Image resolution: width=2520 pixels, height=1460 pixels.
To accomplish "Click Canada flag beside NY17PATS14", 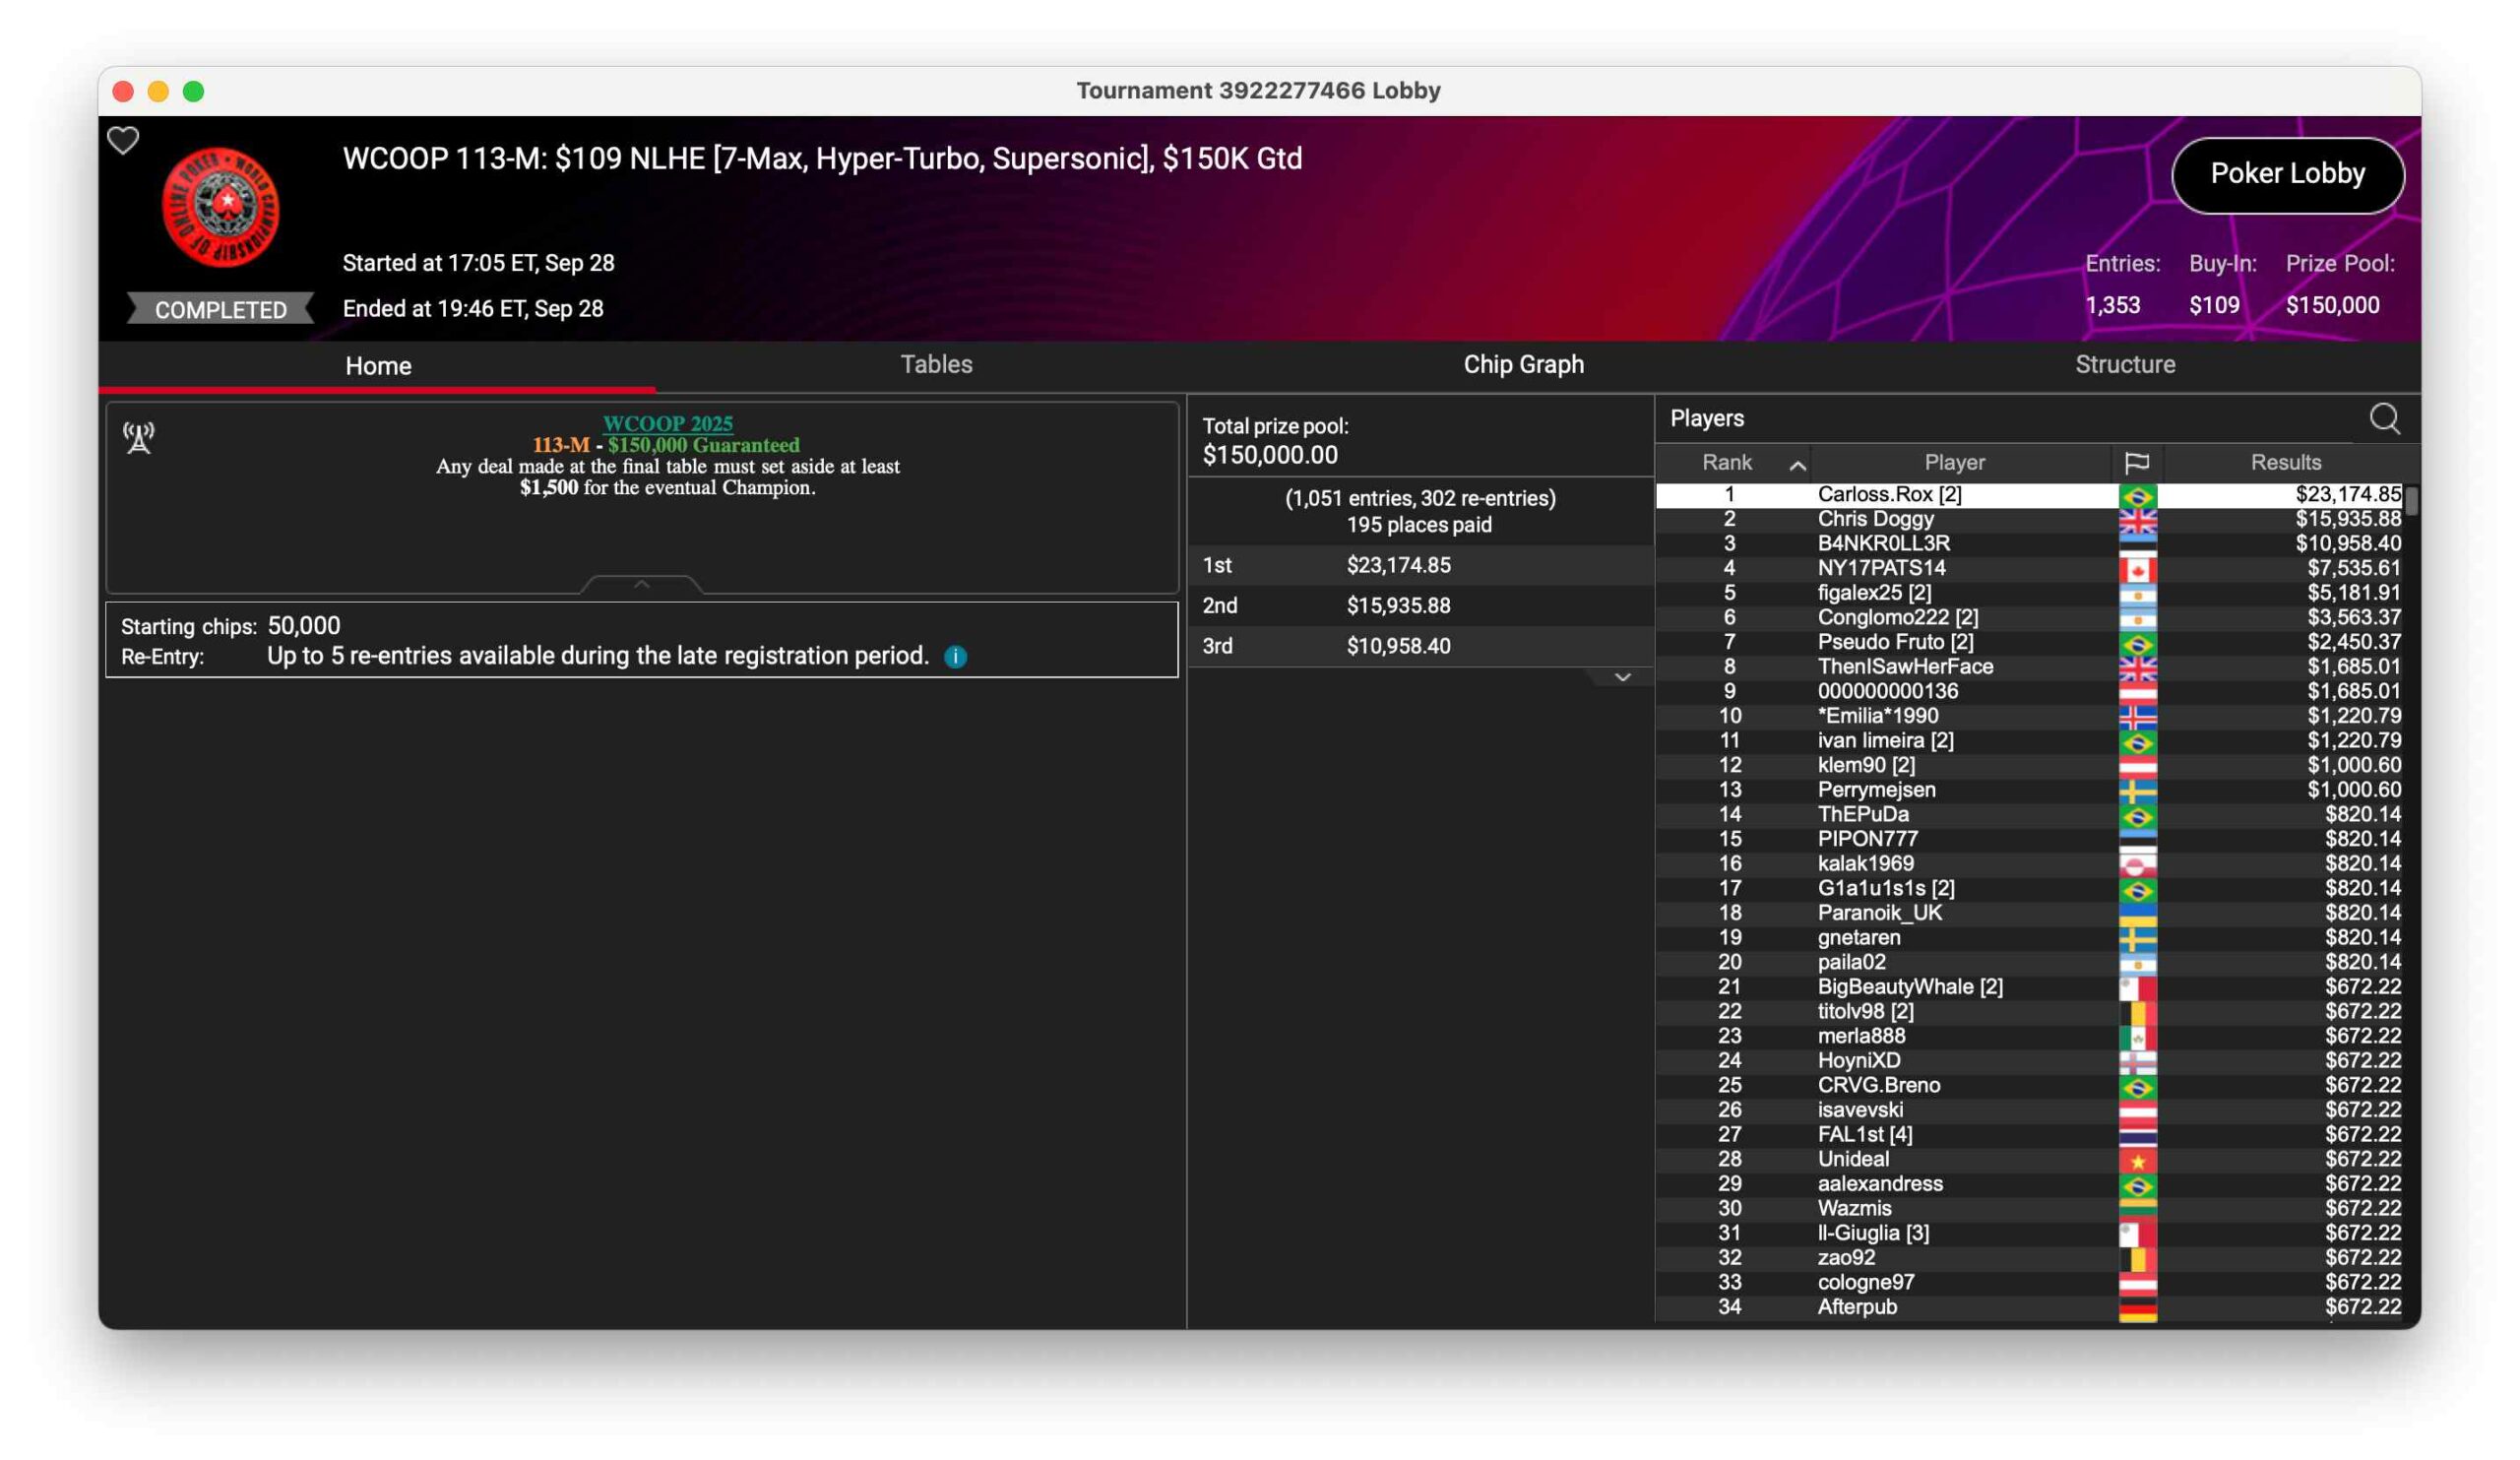I will coord(2137,569).
